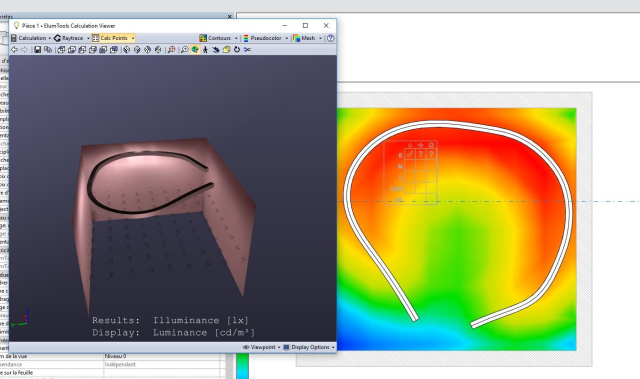
Task: Open the Calc Points dropdown arrow
Action: pyautogui.click(x=133, y=38)
